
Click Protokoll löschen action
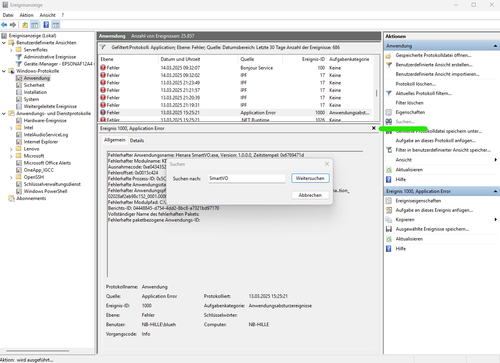[415, 84]
